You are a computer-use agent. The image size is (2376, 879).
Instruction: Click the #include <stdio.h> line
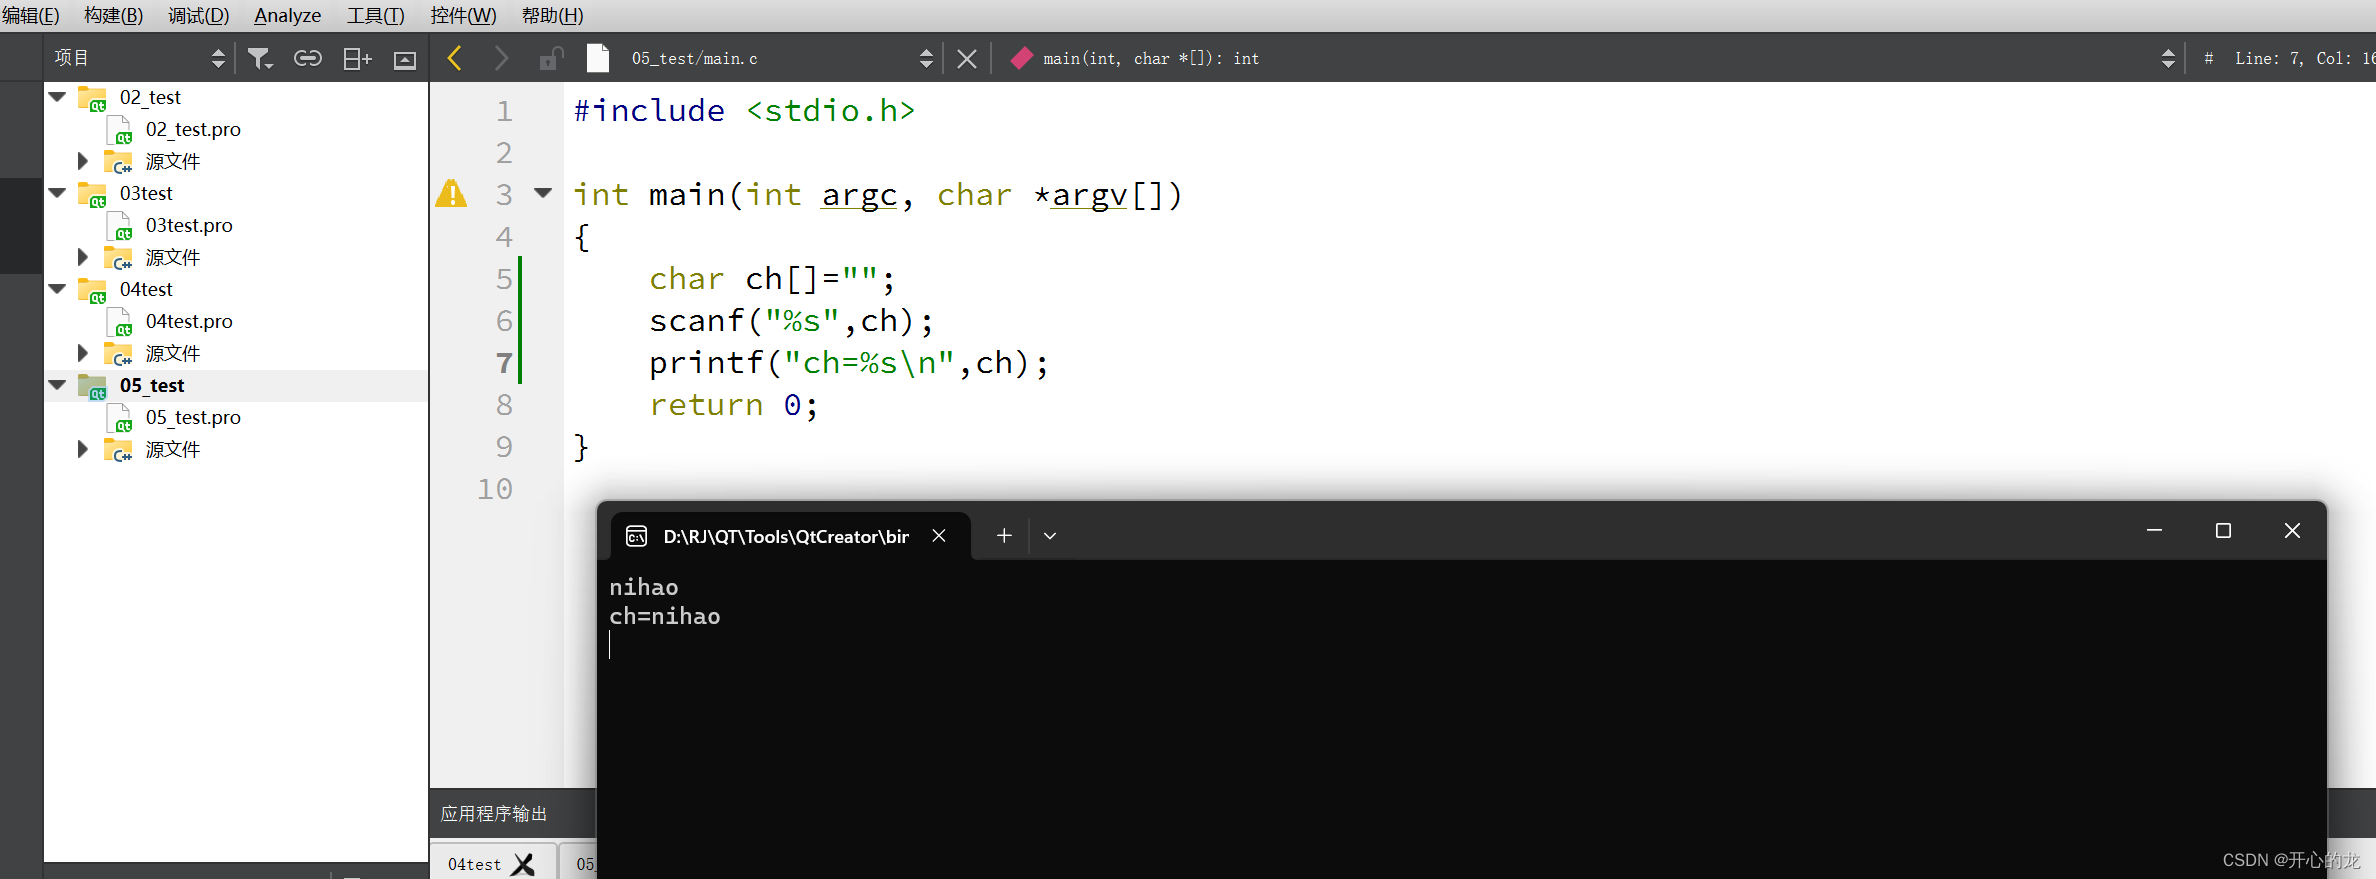click(744, 110)
